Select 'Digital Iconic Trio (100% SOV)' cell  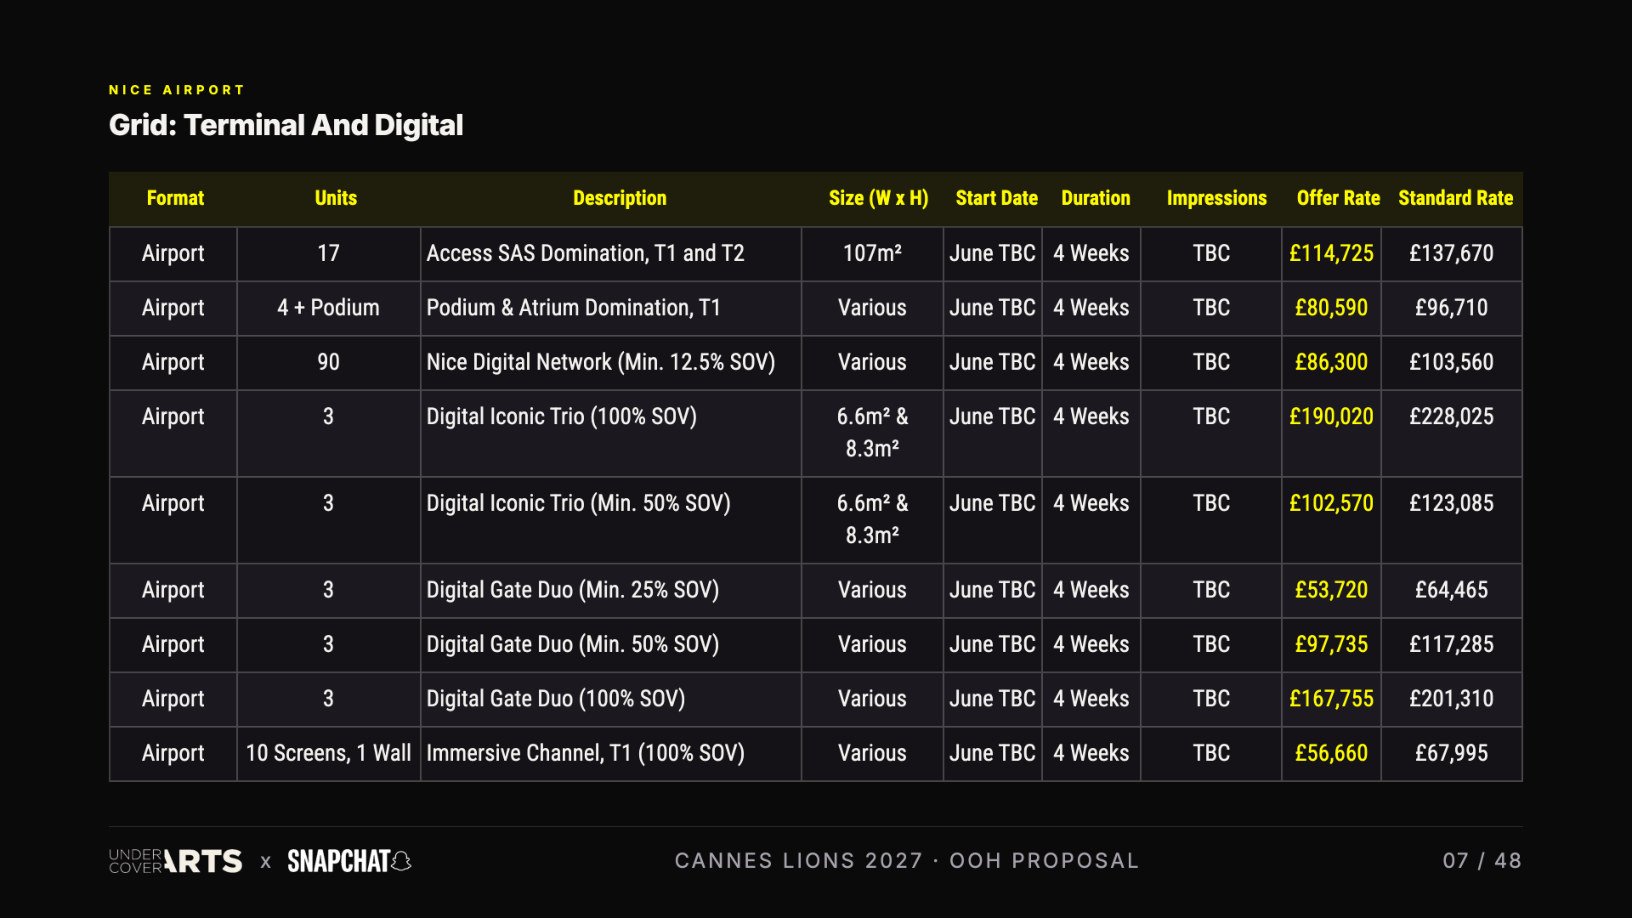[x=611, y=433]
